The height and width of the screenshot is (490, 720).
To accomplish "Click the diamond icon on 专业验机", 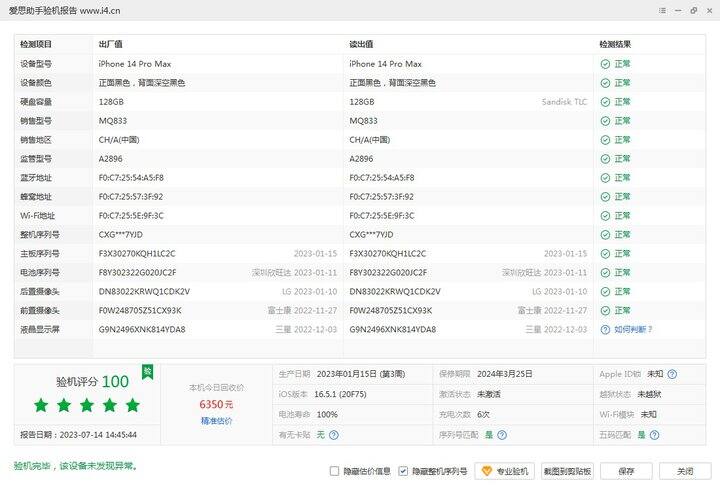I will [487, 471].
